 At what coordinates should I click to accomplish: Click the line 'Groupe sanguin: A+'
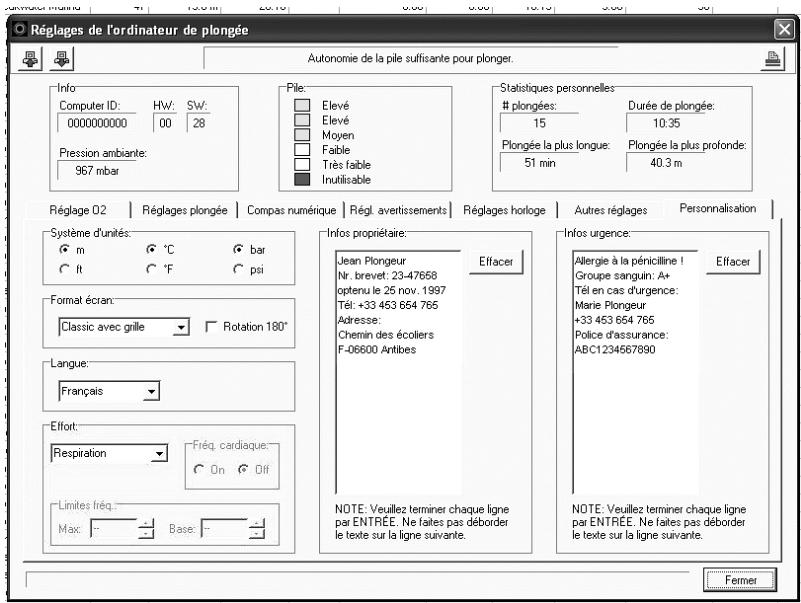click(x=622, y=275)
